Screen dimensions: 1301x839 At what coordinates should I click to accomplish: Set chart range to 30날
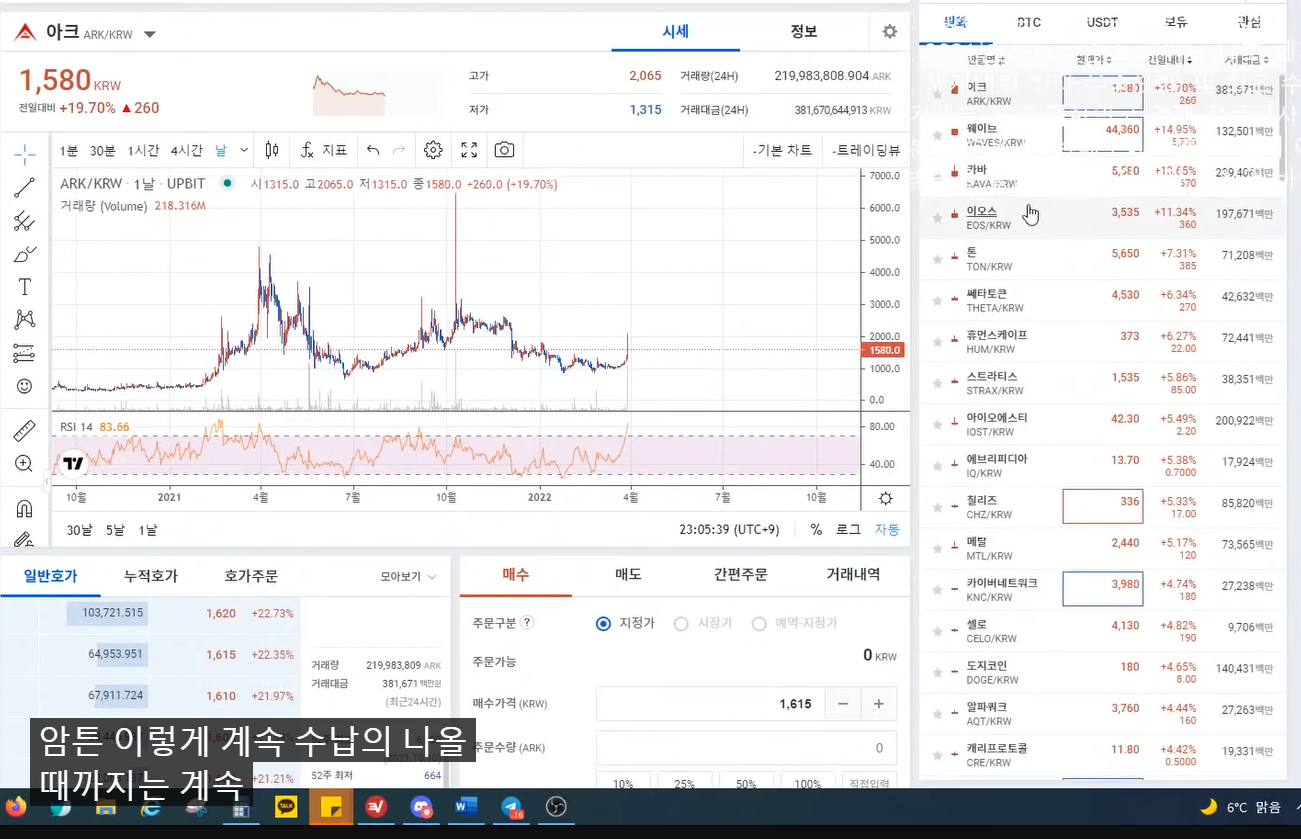(x=79, y=530)
